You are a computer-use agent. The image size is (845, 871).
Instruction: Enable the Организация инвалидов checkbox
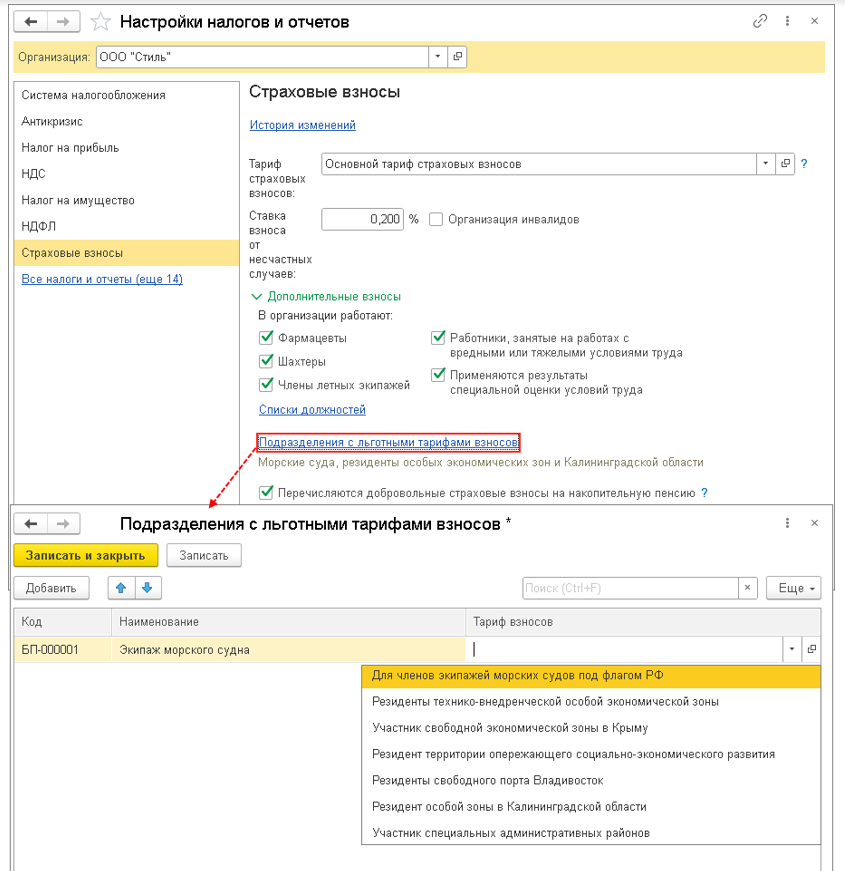436,219
